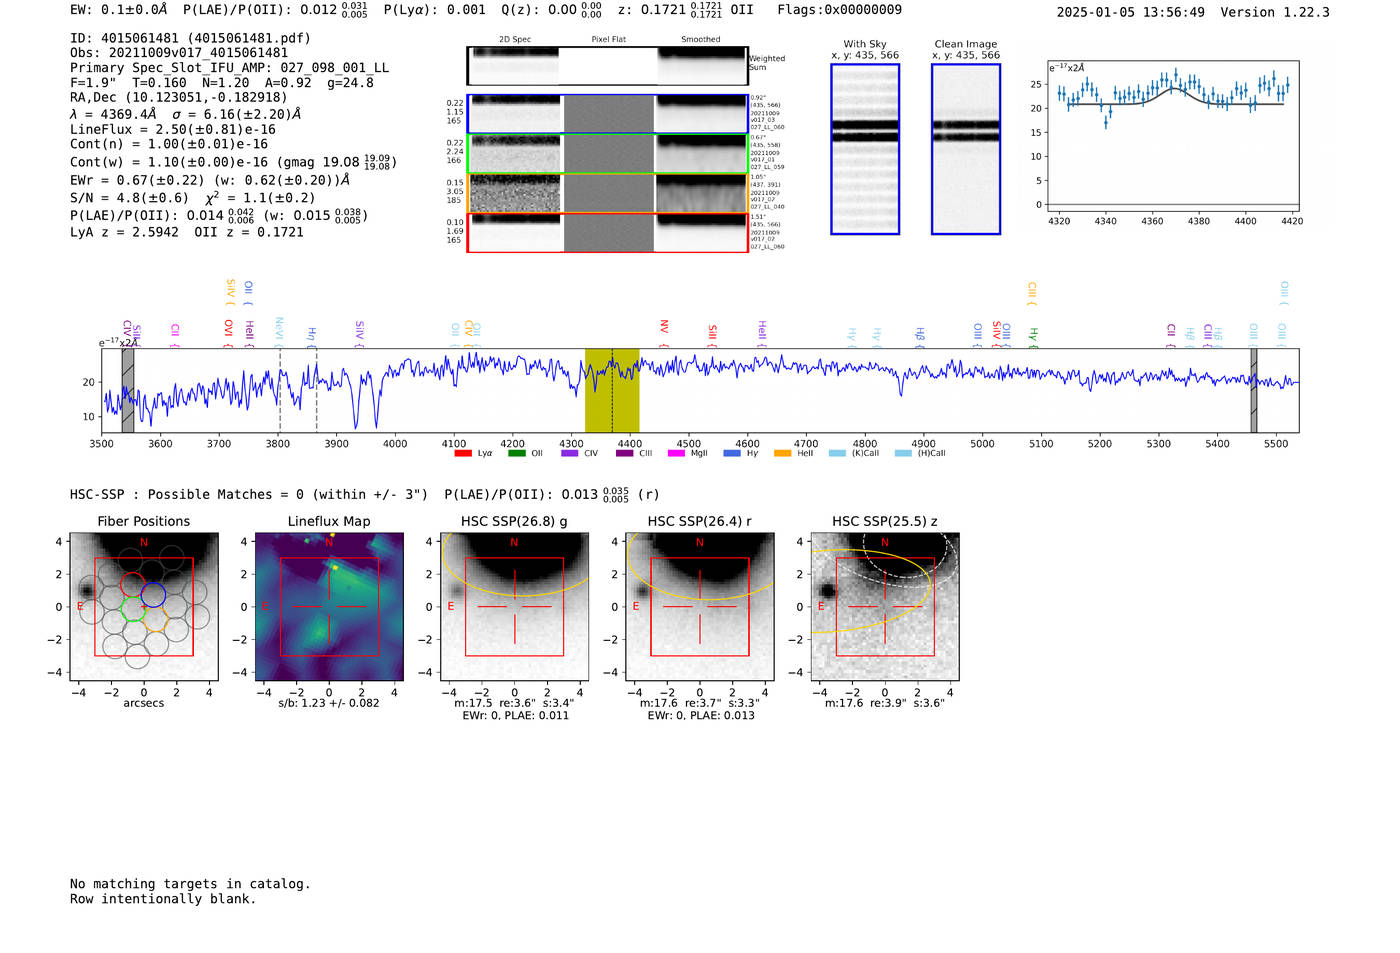Click the magenta CII label near 3620 Å

point(175,335)
